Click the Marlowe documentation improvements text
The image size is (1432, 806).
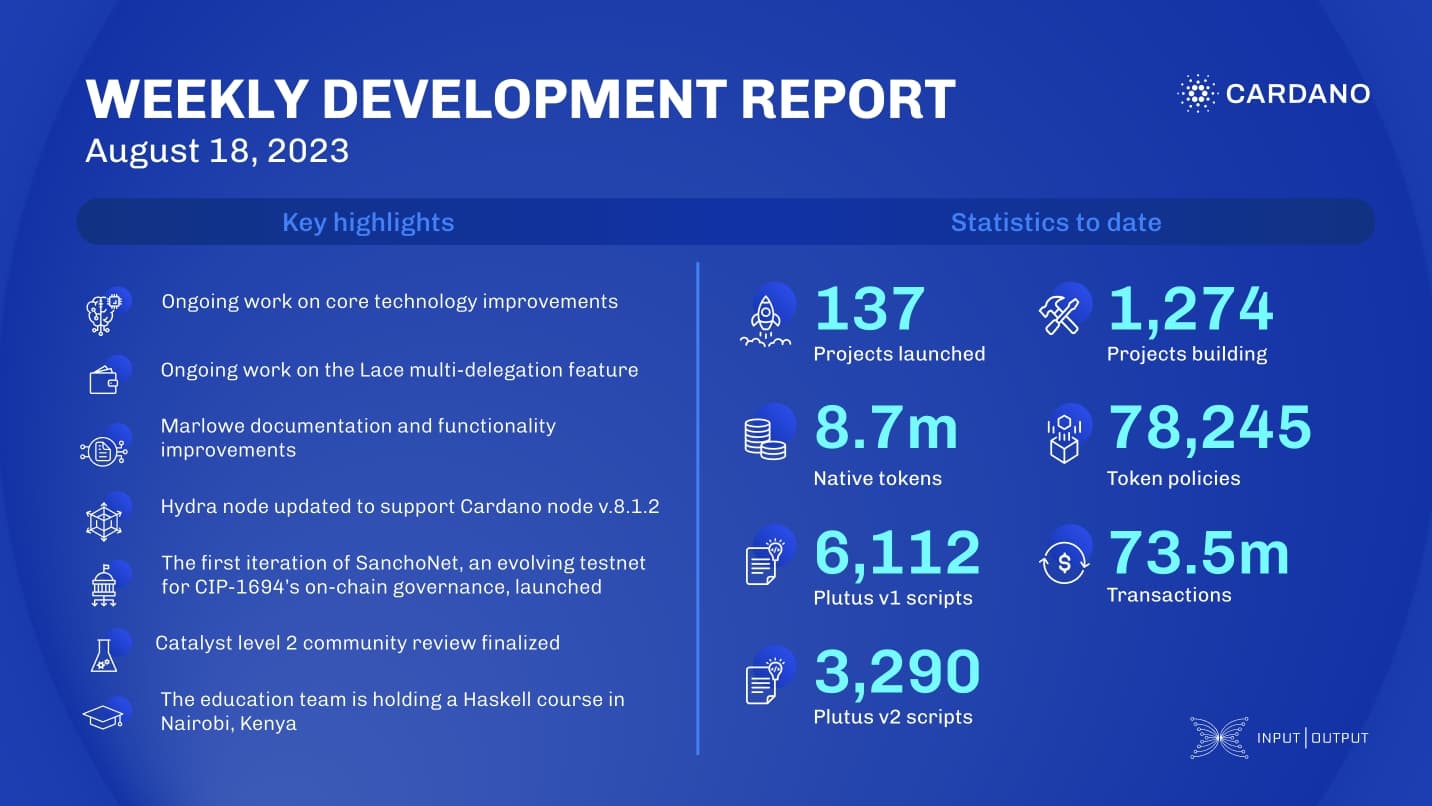[358, 438]
